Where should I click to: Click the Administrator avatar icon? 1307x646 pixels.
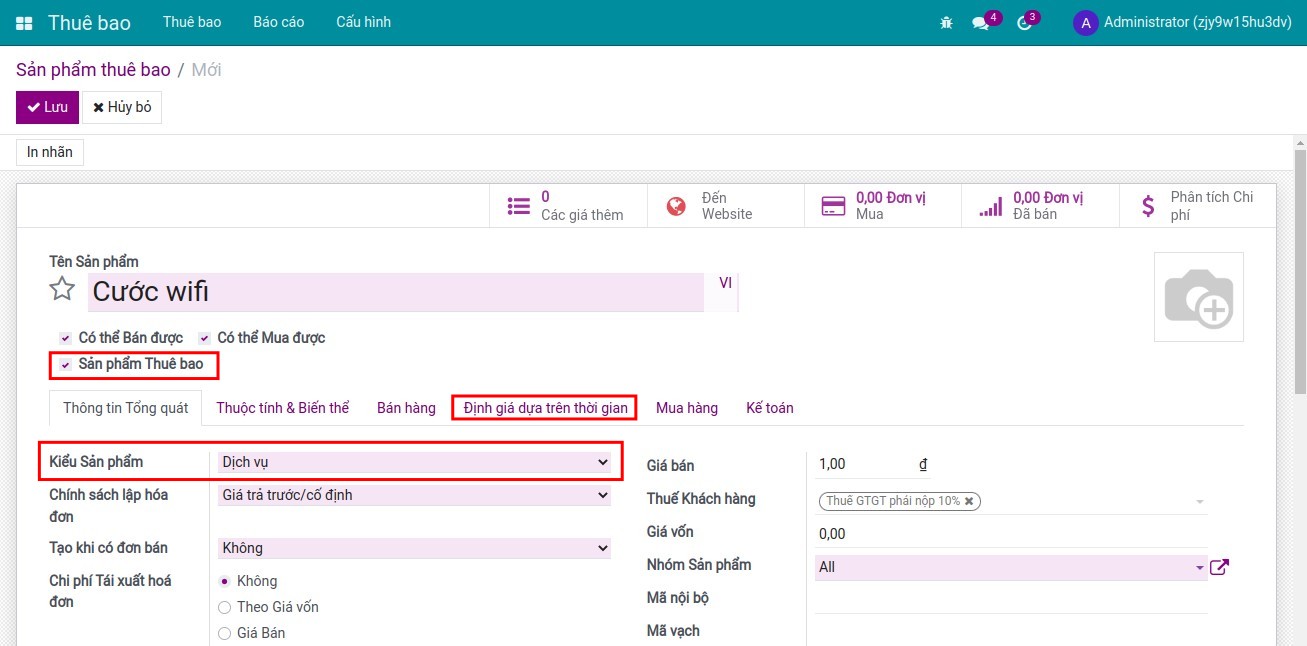[x=1085, y=22]
